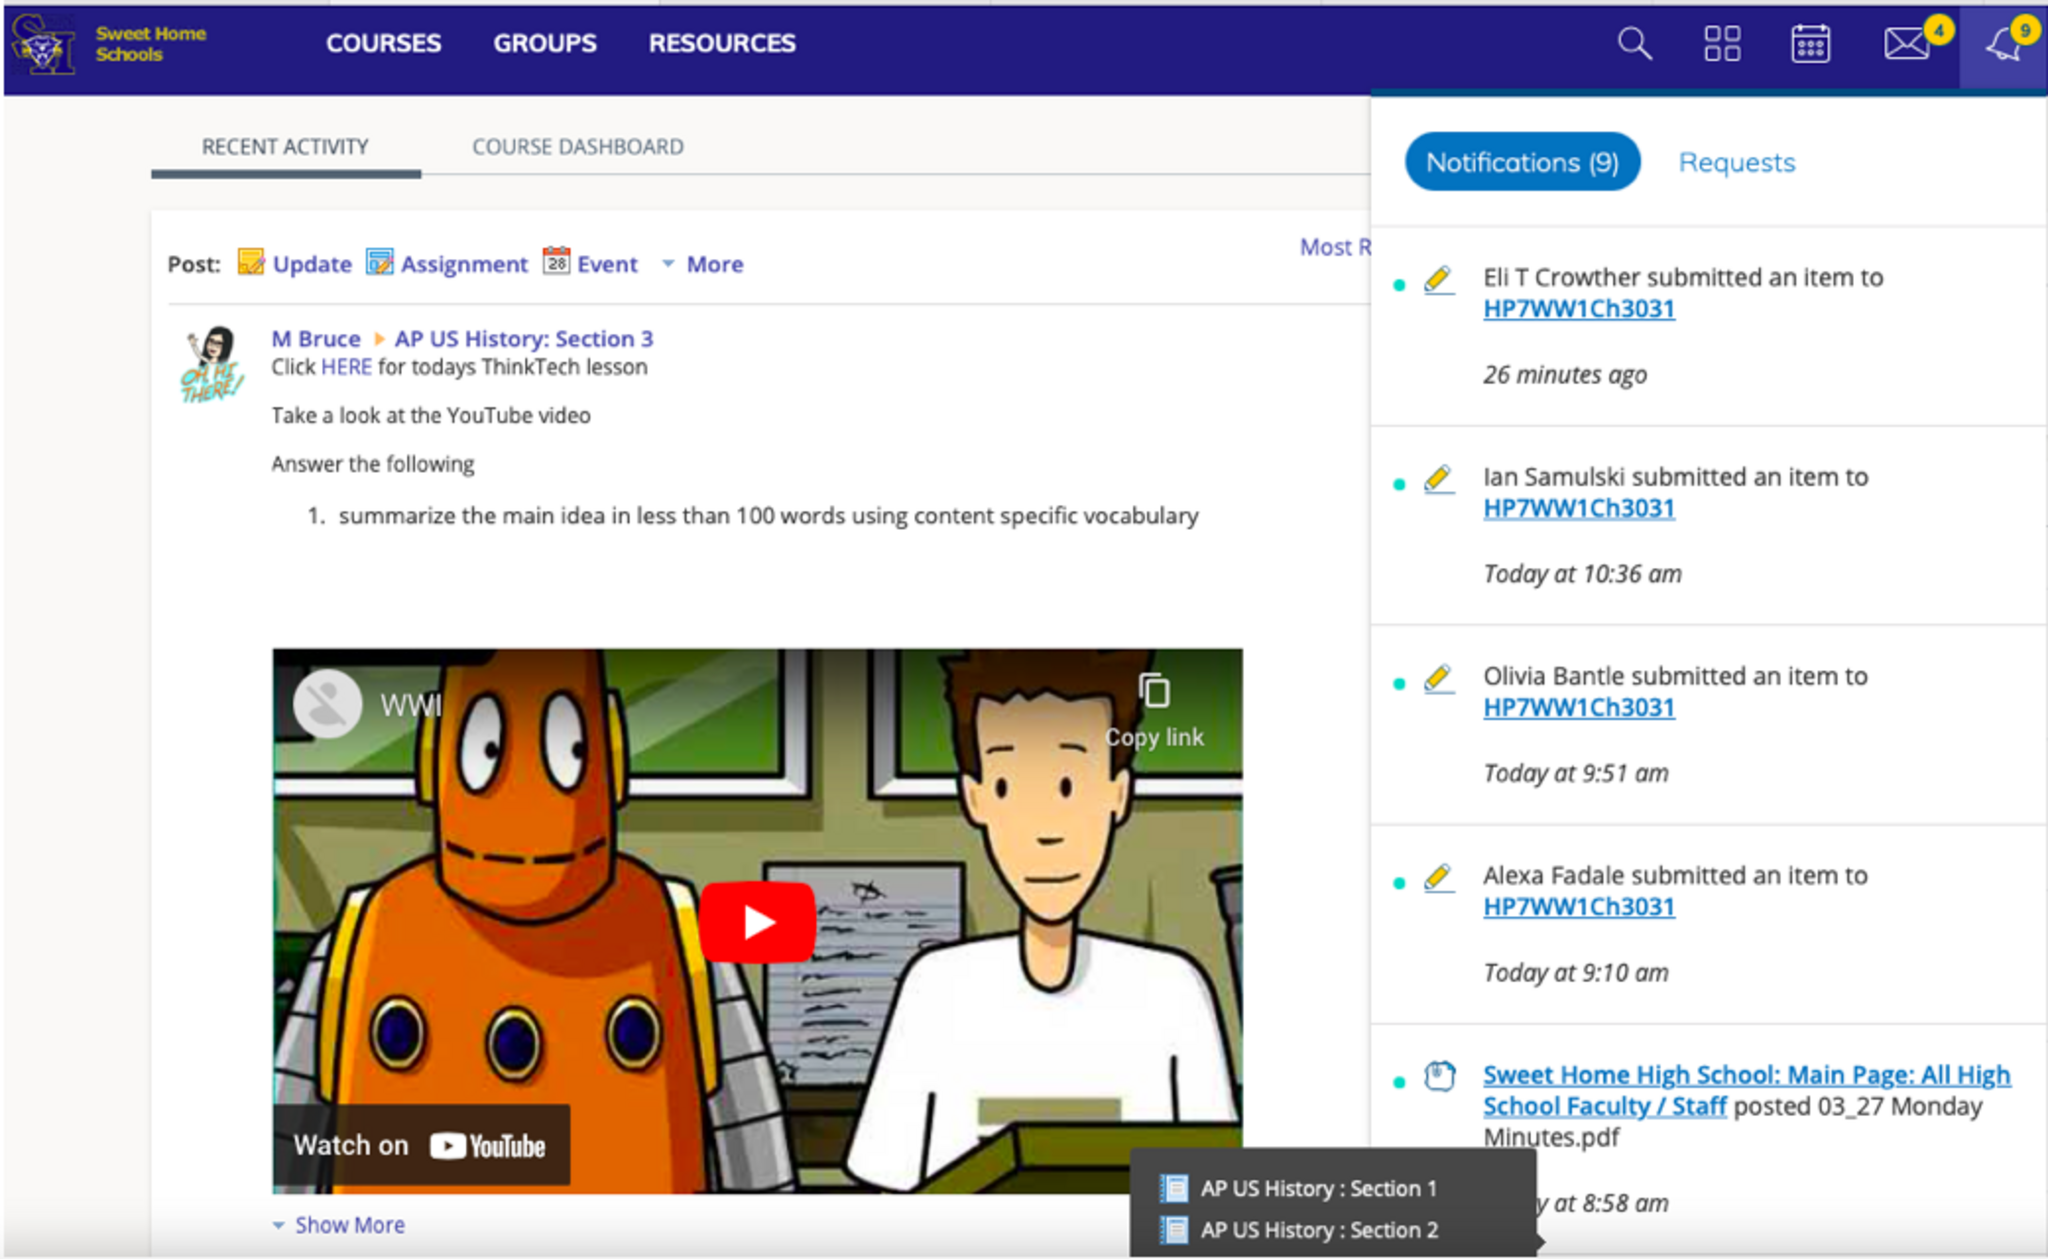Image resolution: width=2048 pixels, height=1259 pixels.
Task: Click Watch on YouTube button
Action: point(421,1146)
